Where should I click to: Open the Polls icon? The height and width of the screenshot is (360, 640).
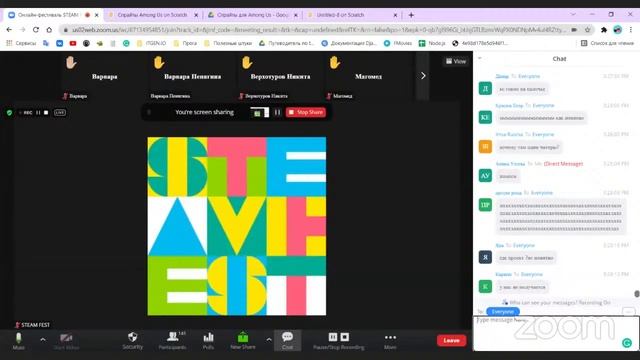pyautogui.click(x=208, y=341)
